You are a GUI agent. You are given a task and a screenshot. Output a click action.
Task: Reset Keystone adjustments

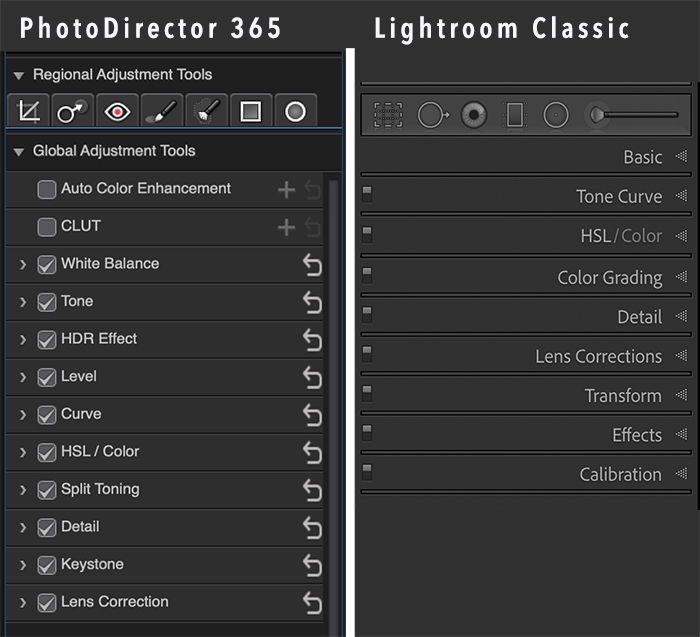click(312, 565)
